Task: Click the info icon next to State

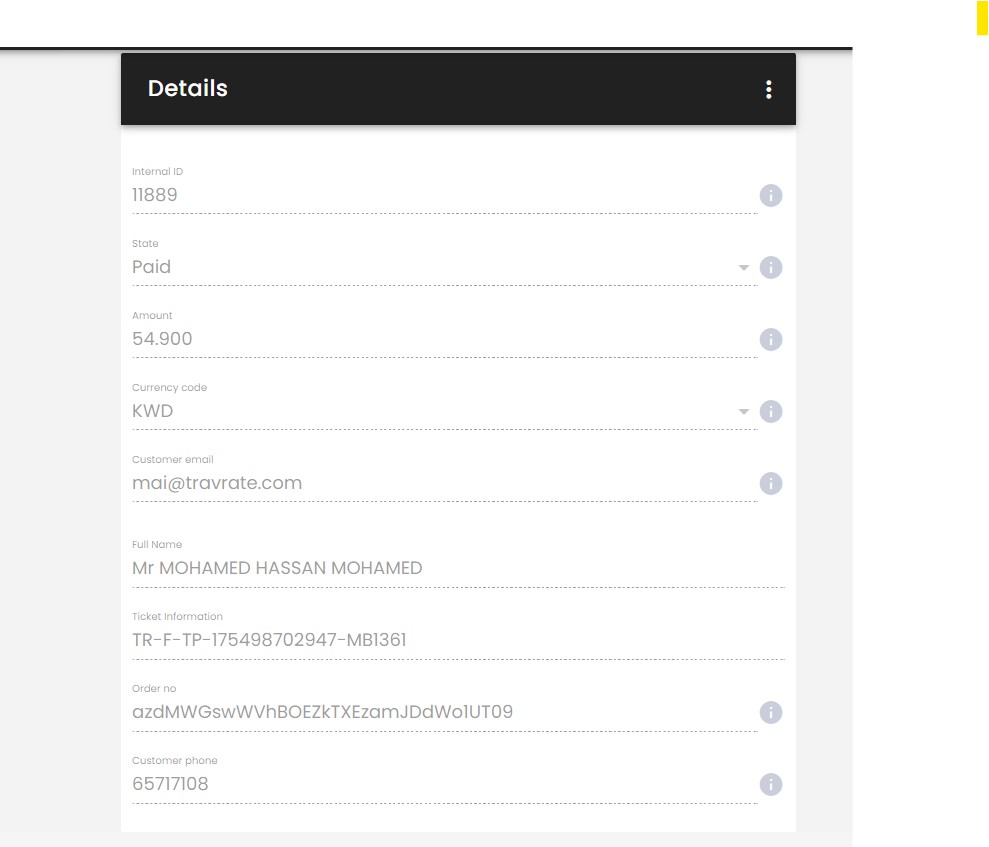Action: (771, 267)
